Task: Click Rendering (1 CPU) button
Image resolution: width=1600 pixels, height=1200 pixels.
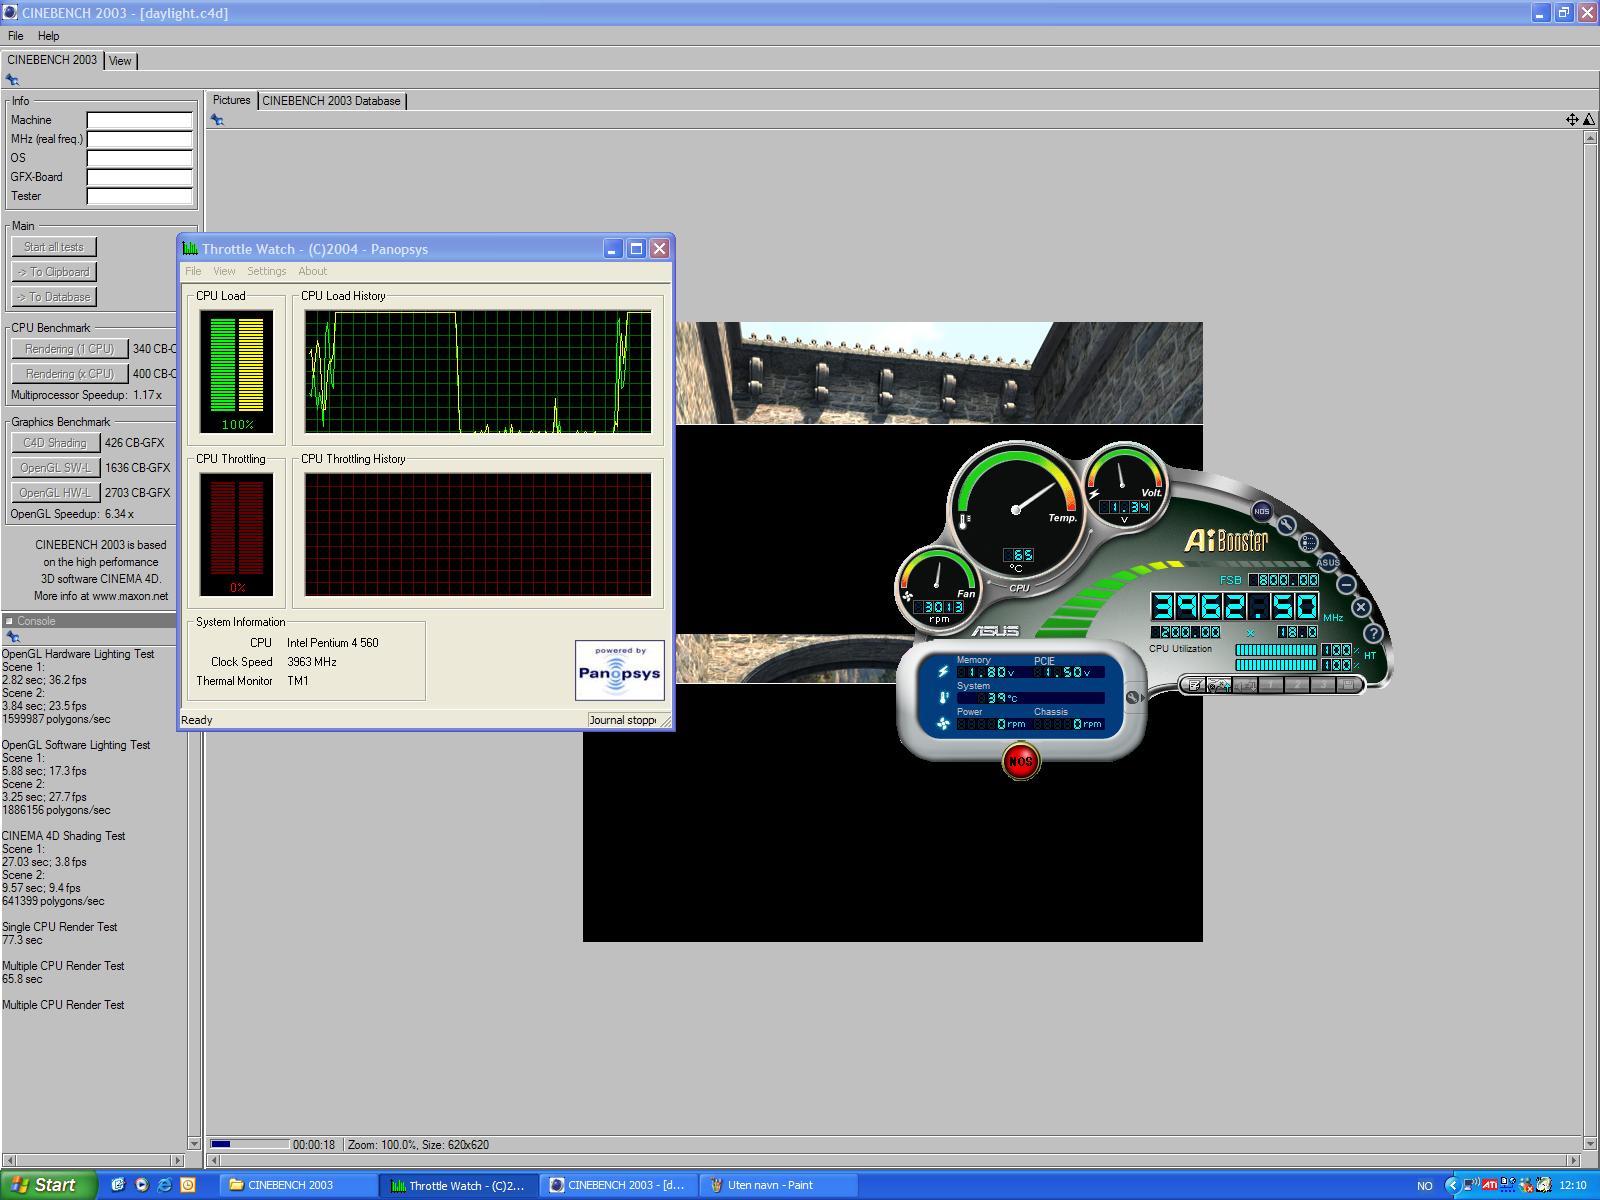Action: [70, 349]
